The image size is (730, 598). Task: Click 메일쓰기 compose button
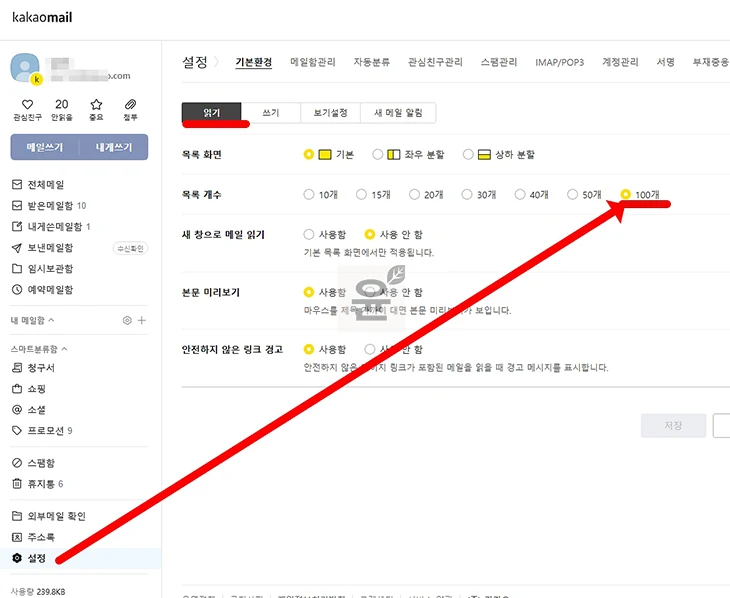[x=45, y=147]
